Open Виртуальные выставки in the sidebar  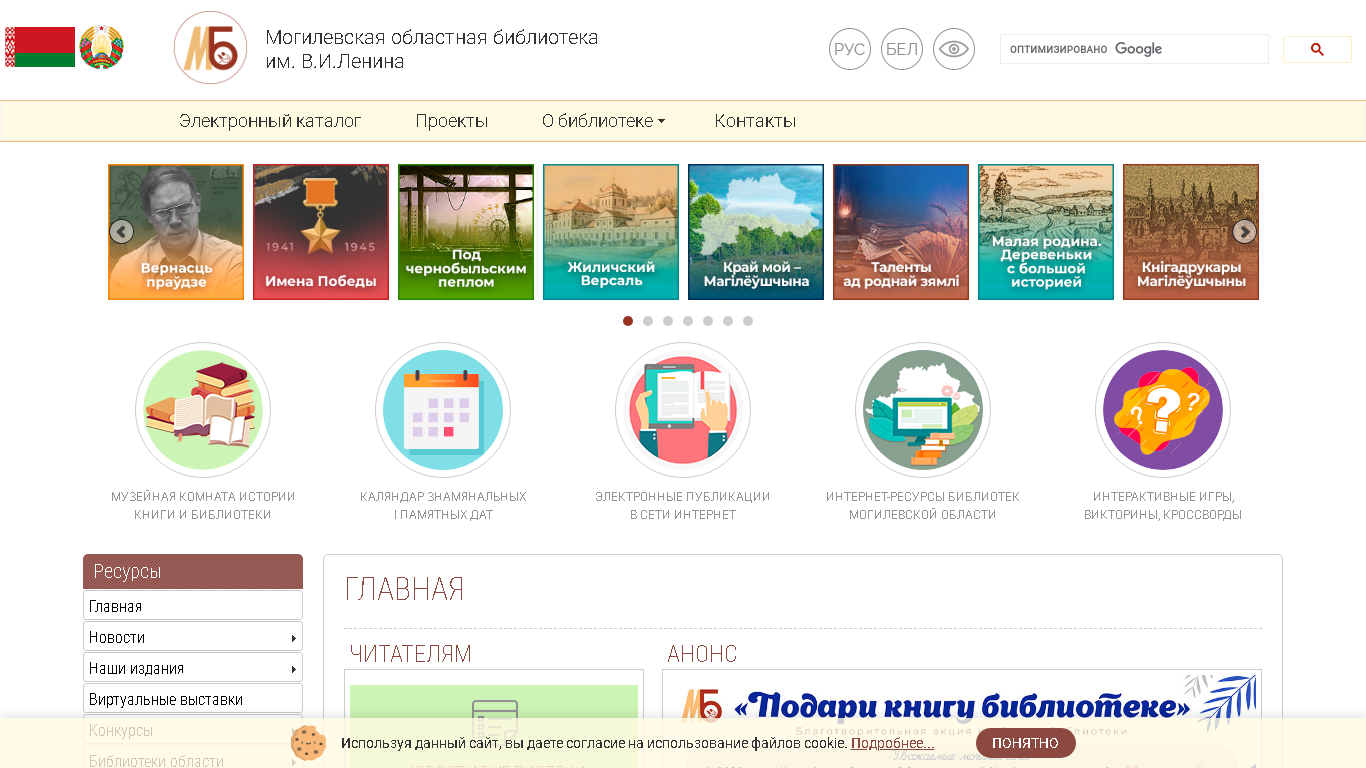[x=193, y=699]
